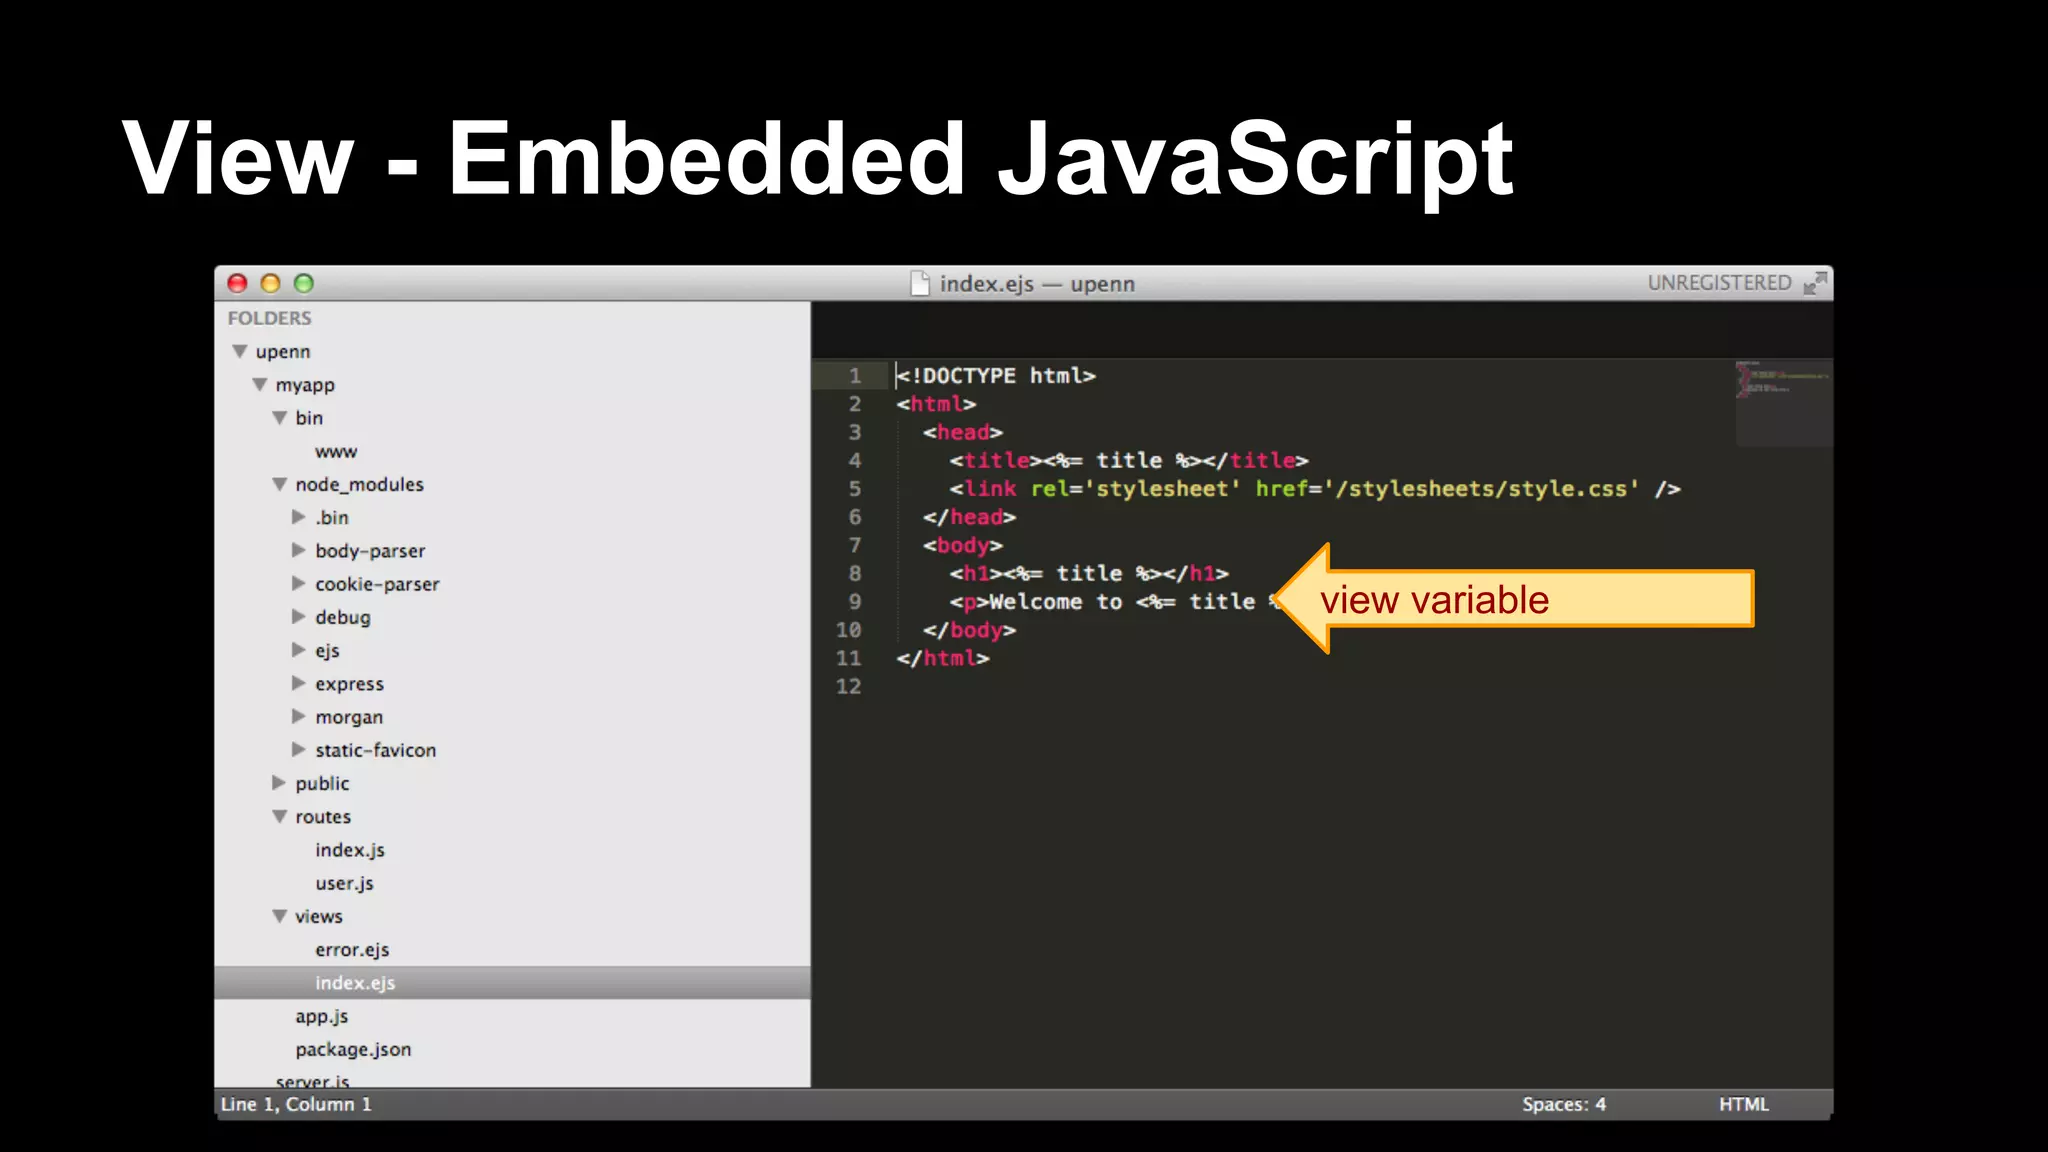Click line number 12 in gutter
Screen dimensions: 2048x1152
coord(848,687)
